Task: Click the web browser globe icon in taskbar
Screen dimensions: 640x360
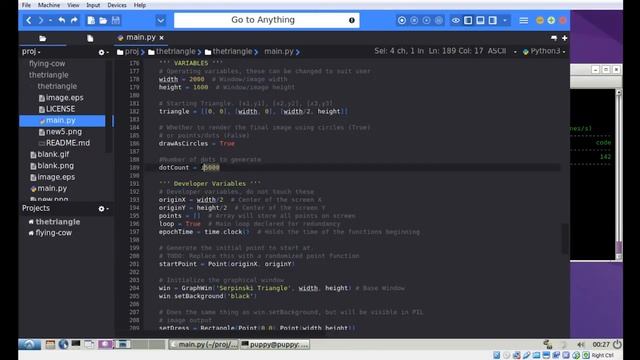Action: 63,344
